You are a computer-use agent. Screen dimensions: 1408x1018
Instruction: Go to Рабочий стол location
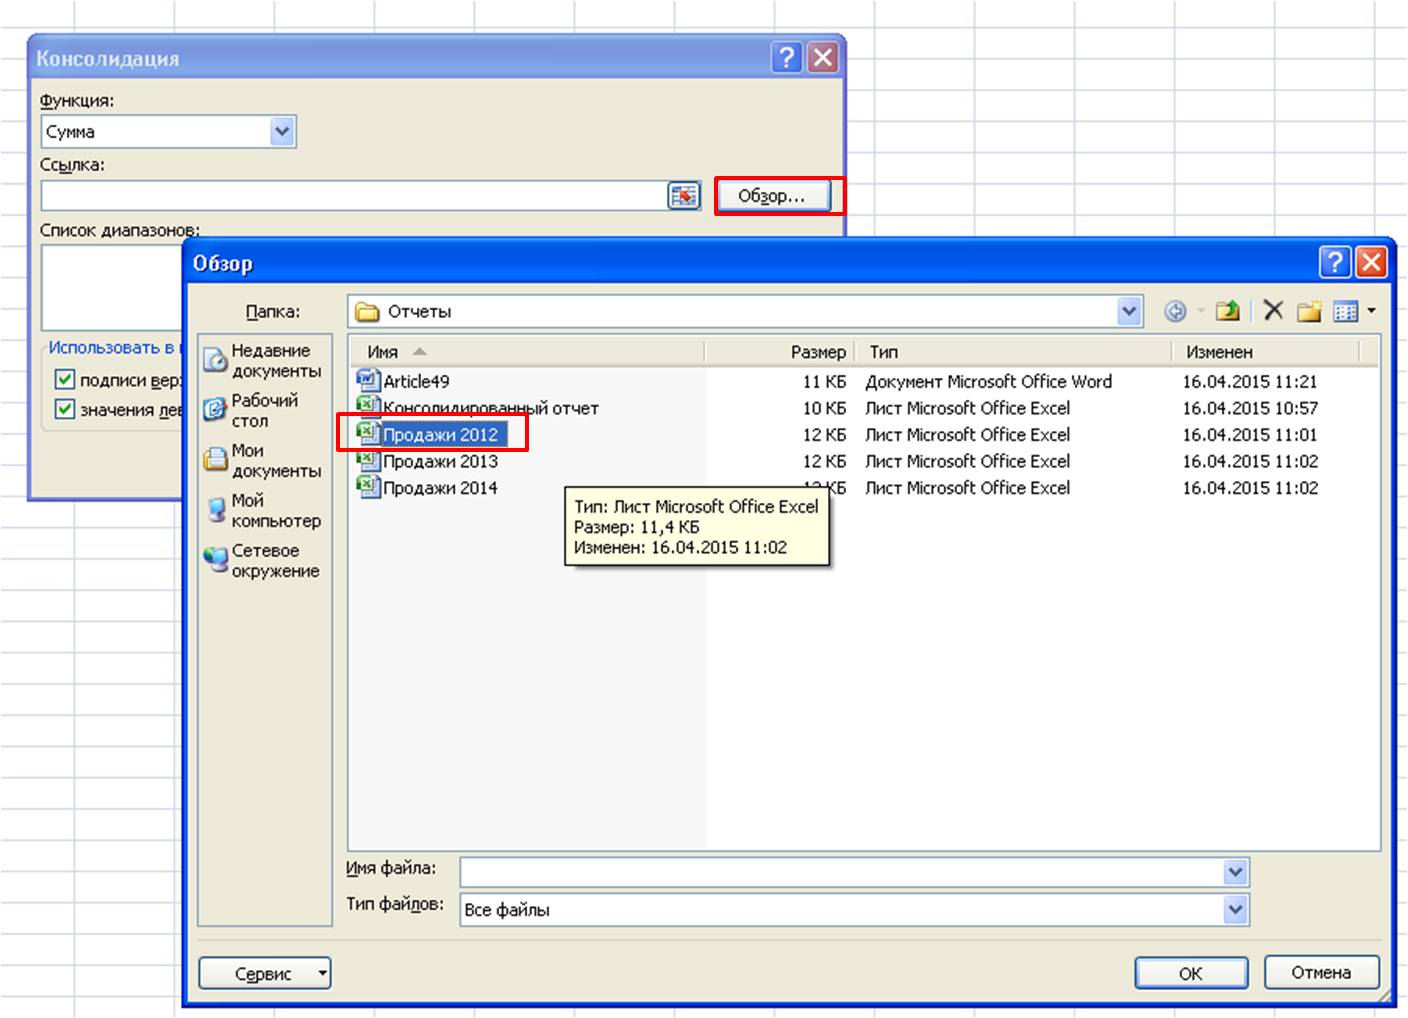click(x=264, y=410)
